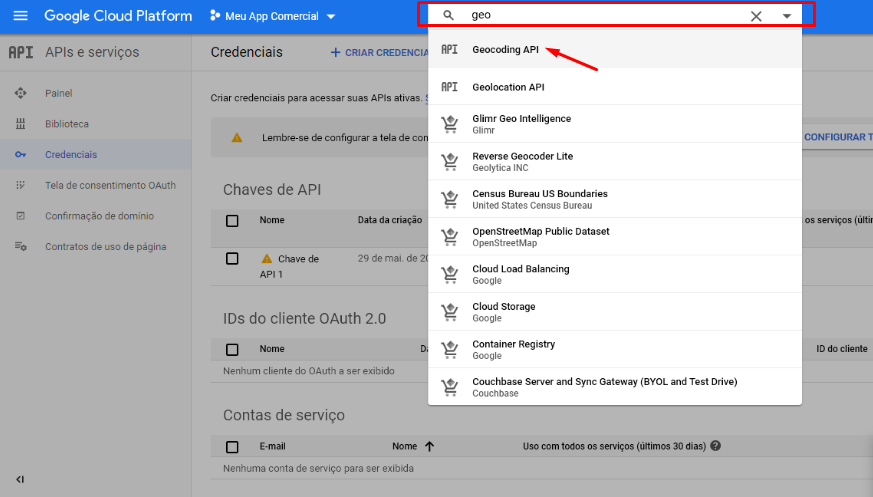Click the API logo in APIs e serviços header
Image resolution: width=873 pixels, height=497 pixels.
tap(21, 52)
